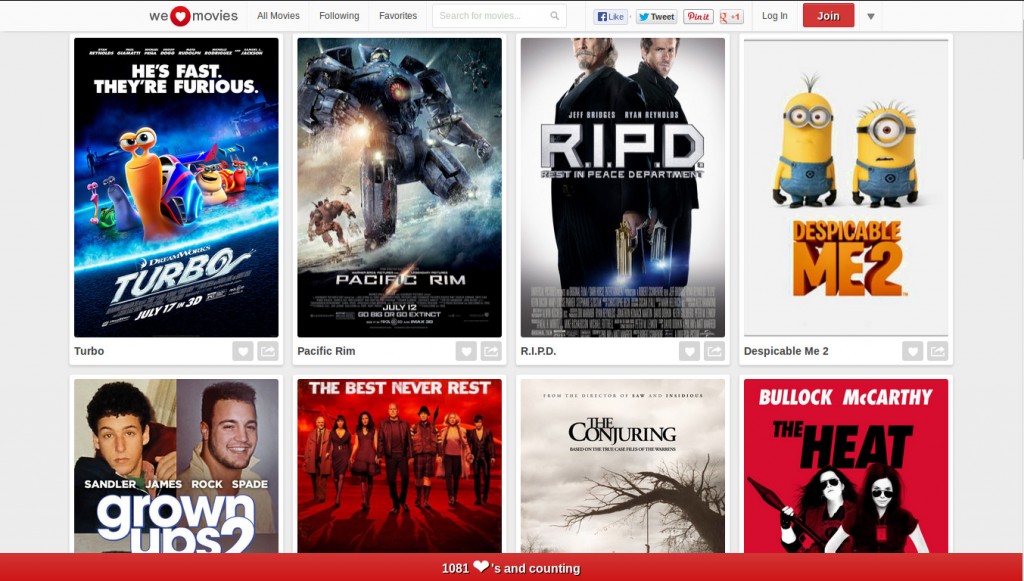Open the Turbo movie poster
The image size is (1024, 581).
click(x=176, y=187)
